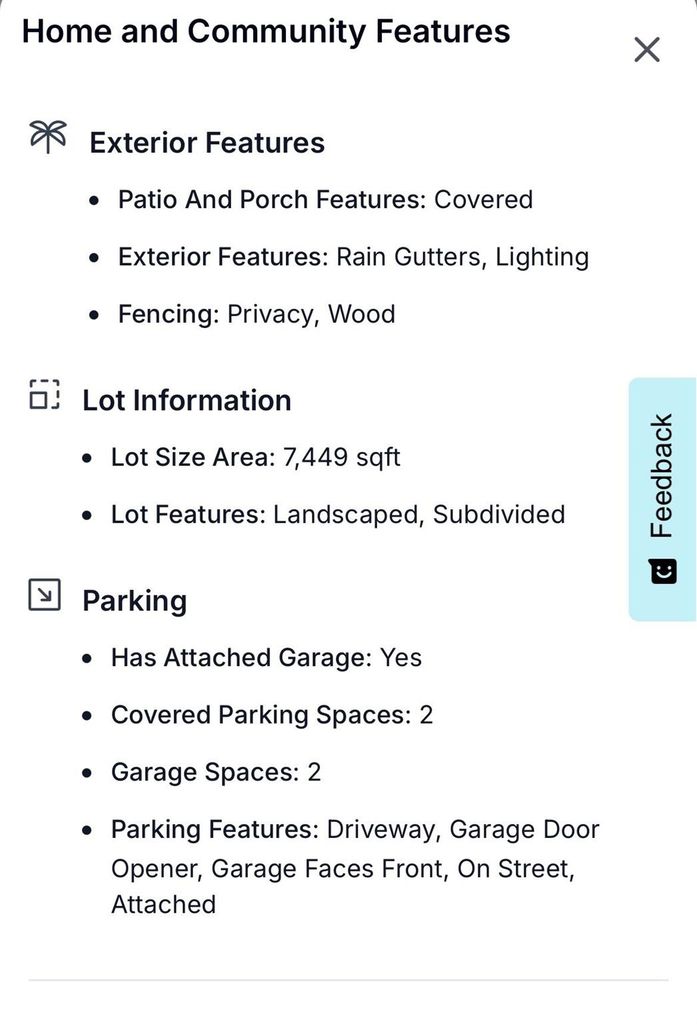Click the Lot Size Area 7,449 sqft item

[x=255, y=458]
